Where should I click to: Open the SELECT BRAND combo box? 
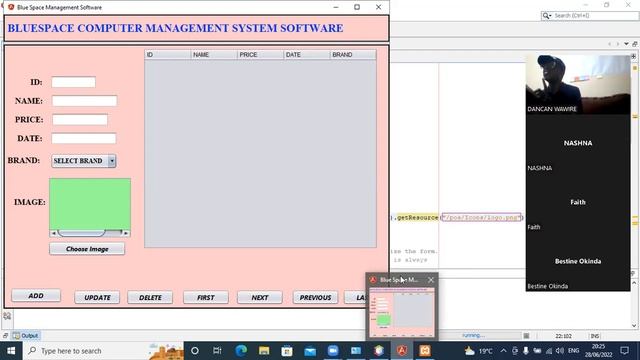[x=84, y=161]
